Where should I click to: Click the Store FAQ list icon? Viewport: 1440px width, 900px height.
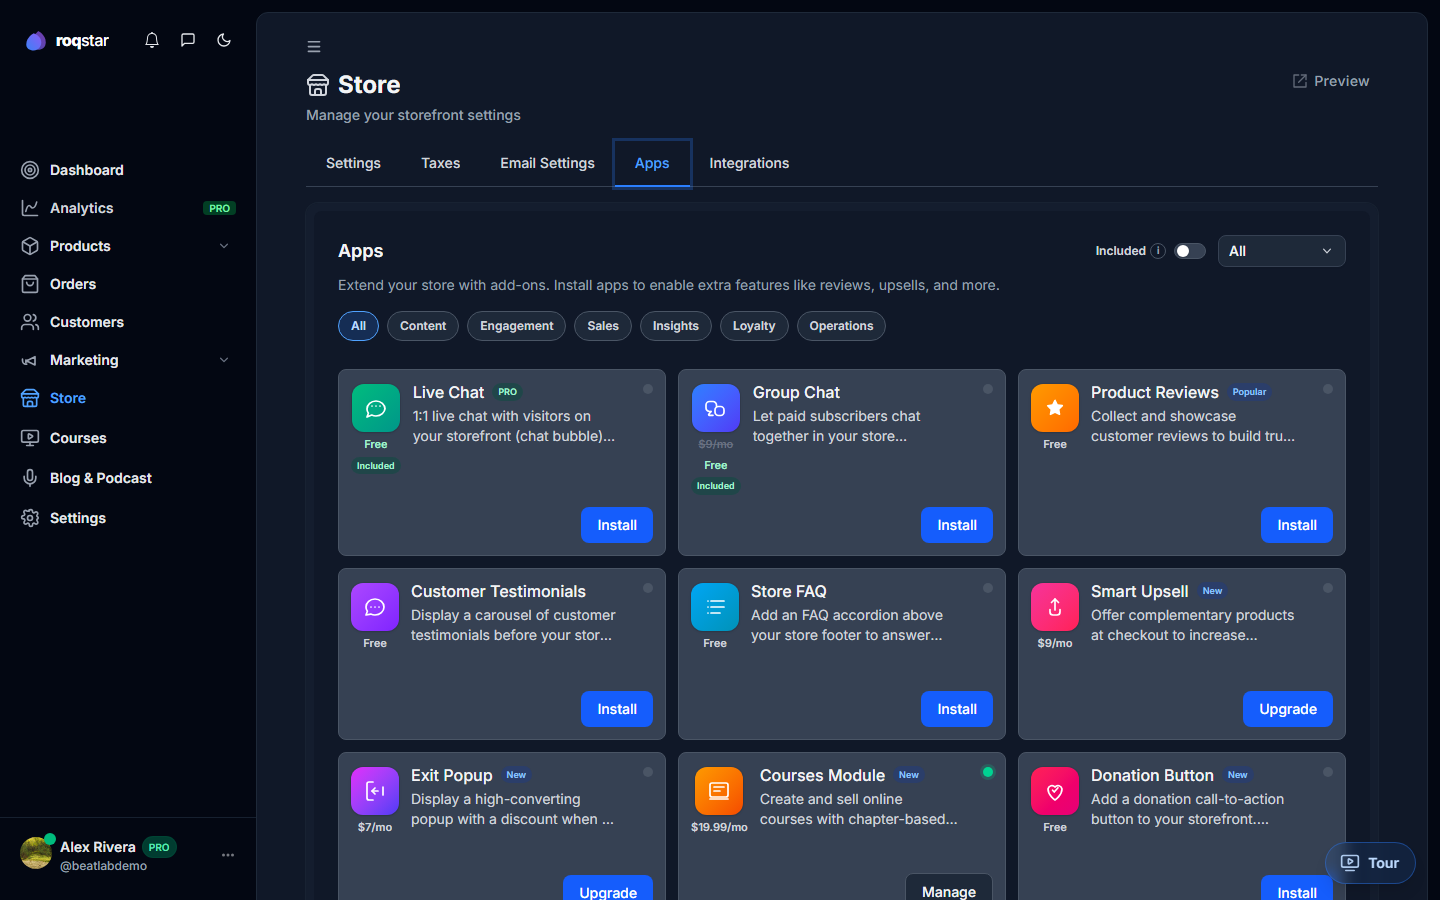coord(715,607)
